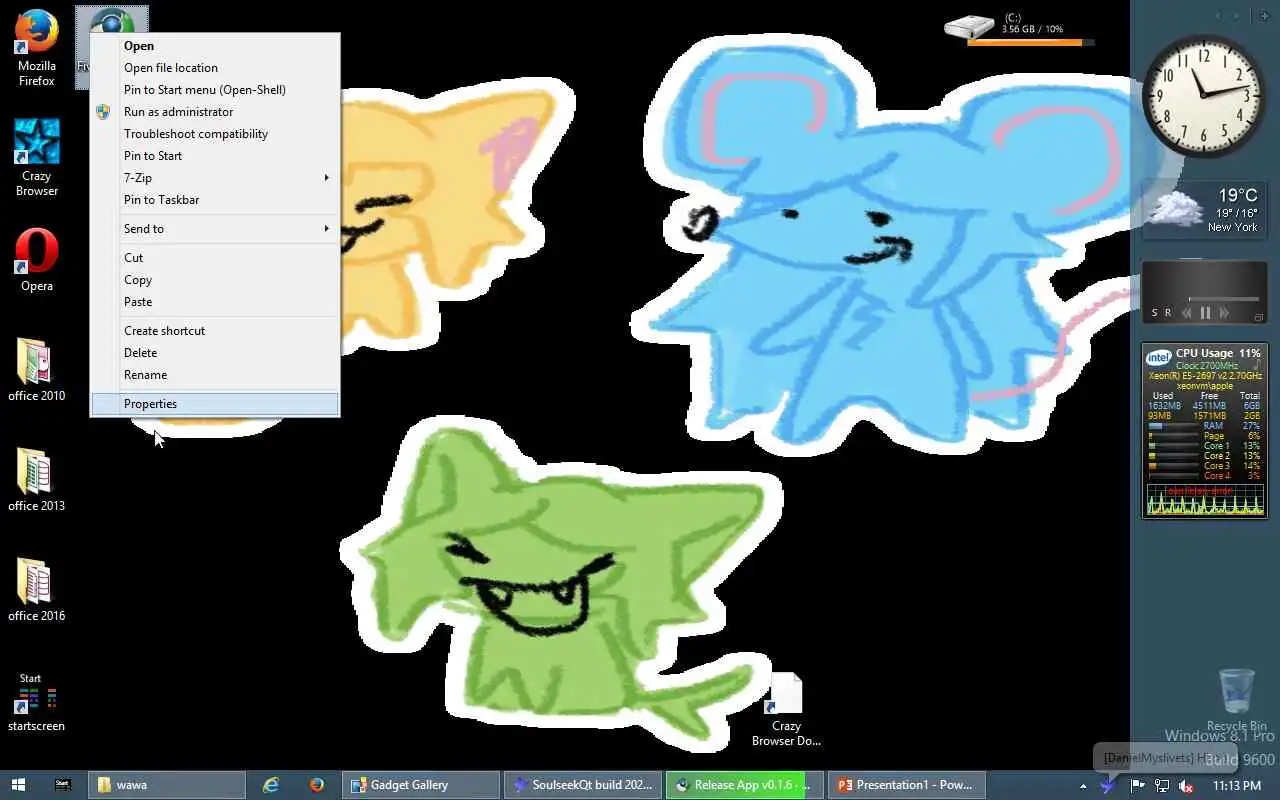Show hidden tray icons arrow
1280x800 pixels.
(1083, 786)
